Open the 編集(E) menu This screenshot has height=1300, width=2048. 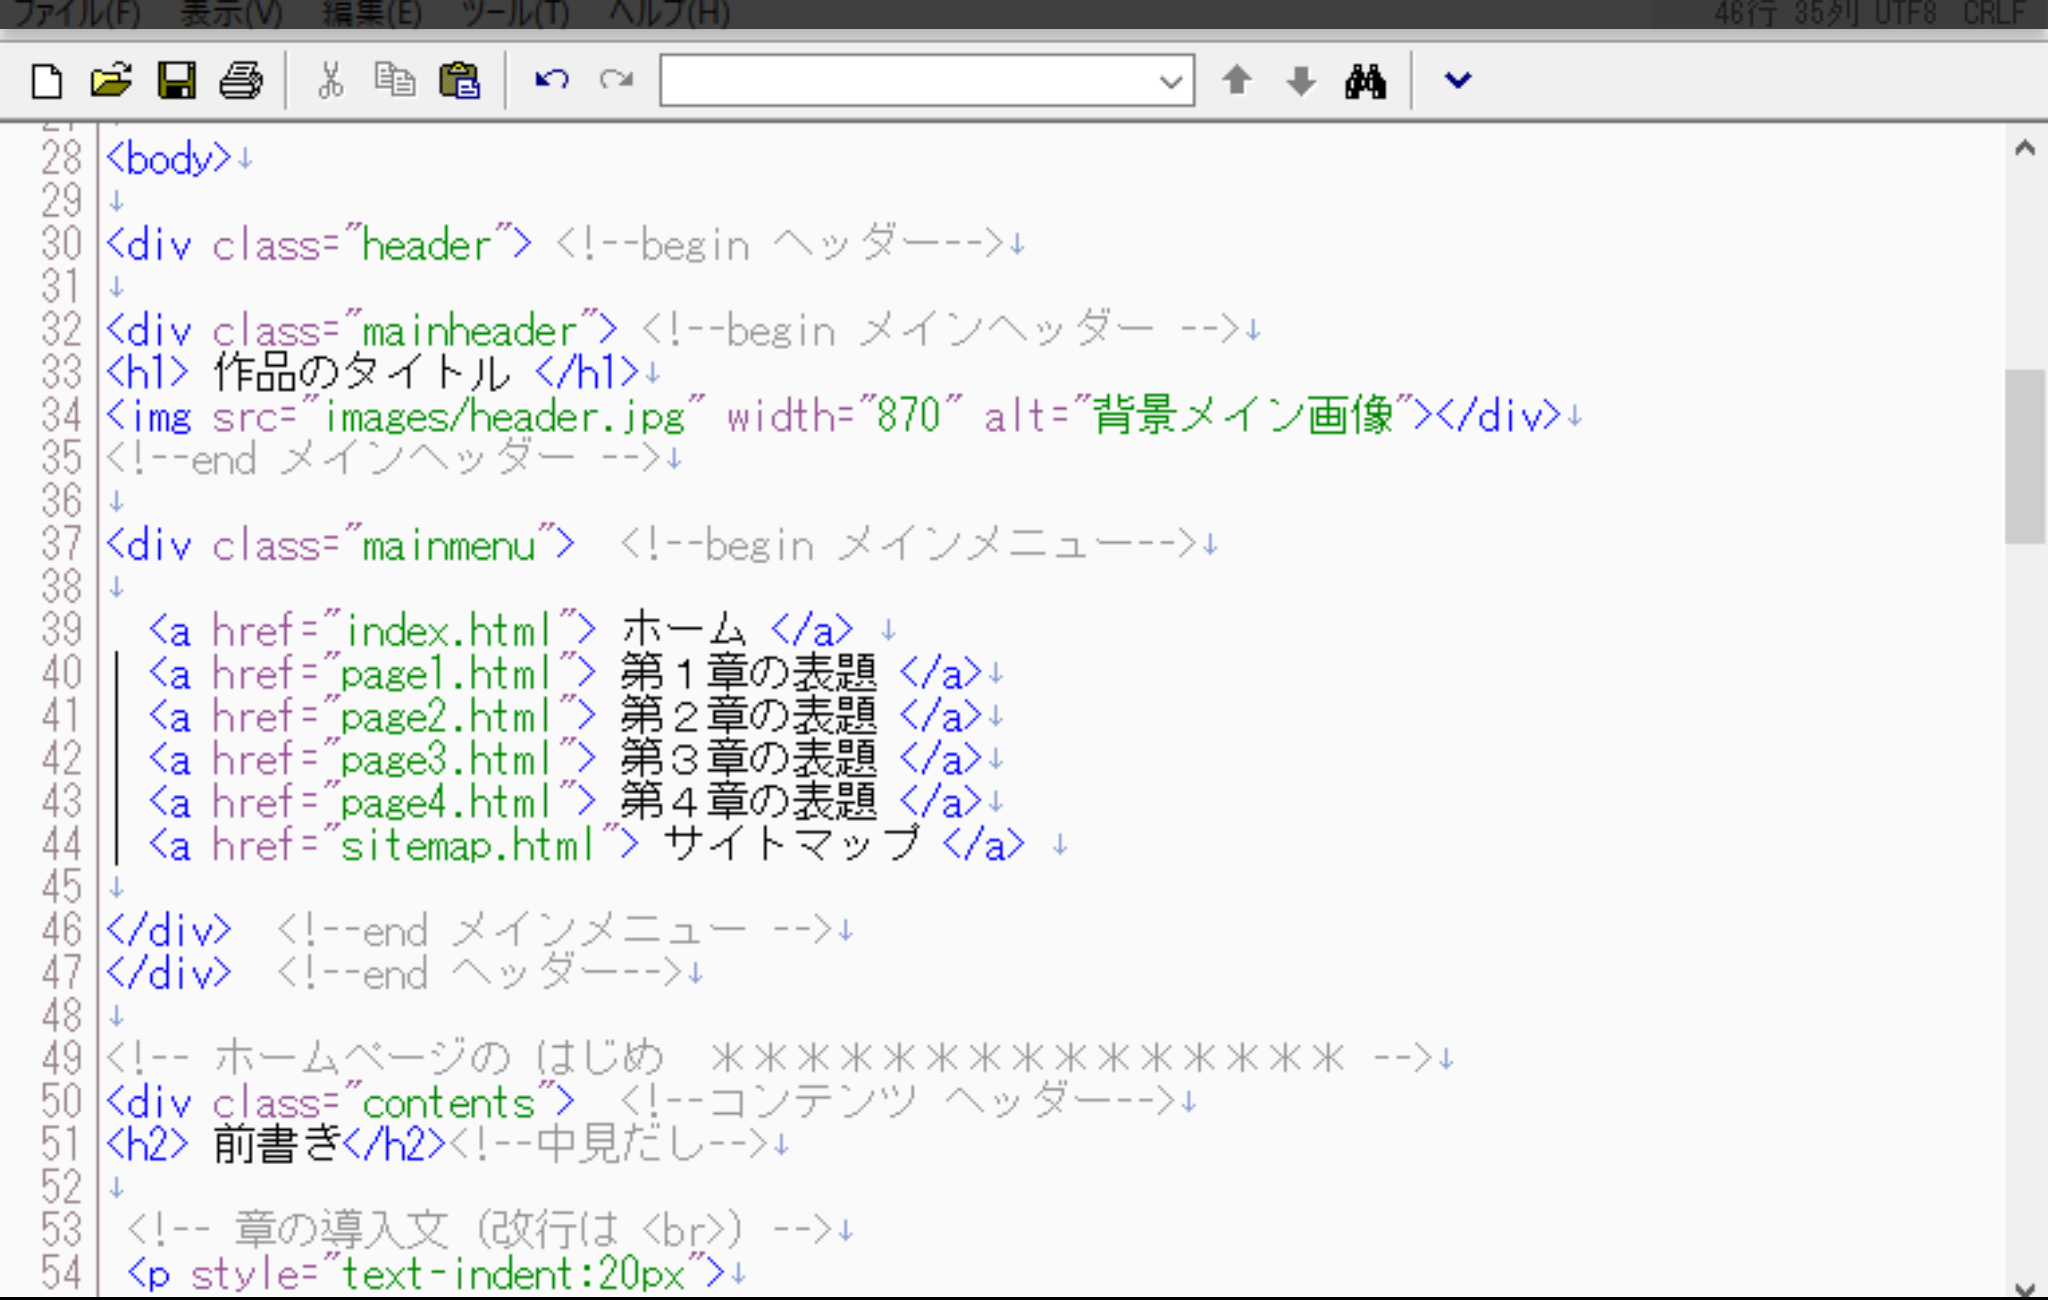[373, 13]
